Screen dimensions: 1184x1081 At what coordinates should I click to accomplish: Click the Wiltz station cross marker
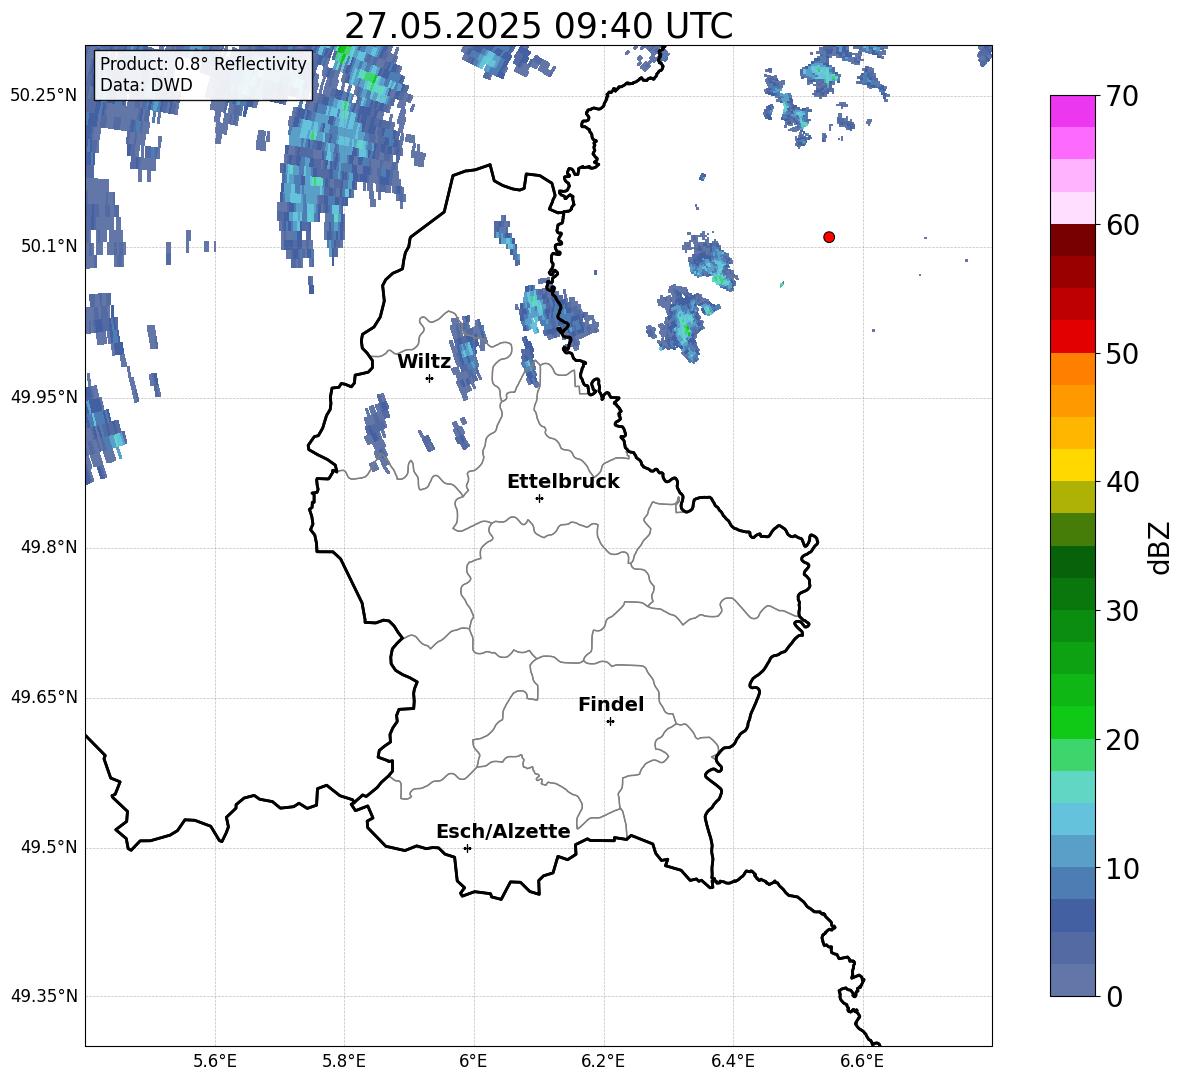[430, 378]
